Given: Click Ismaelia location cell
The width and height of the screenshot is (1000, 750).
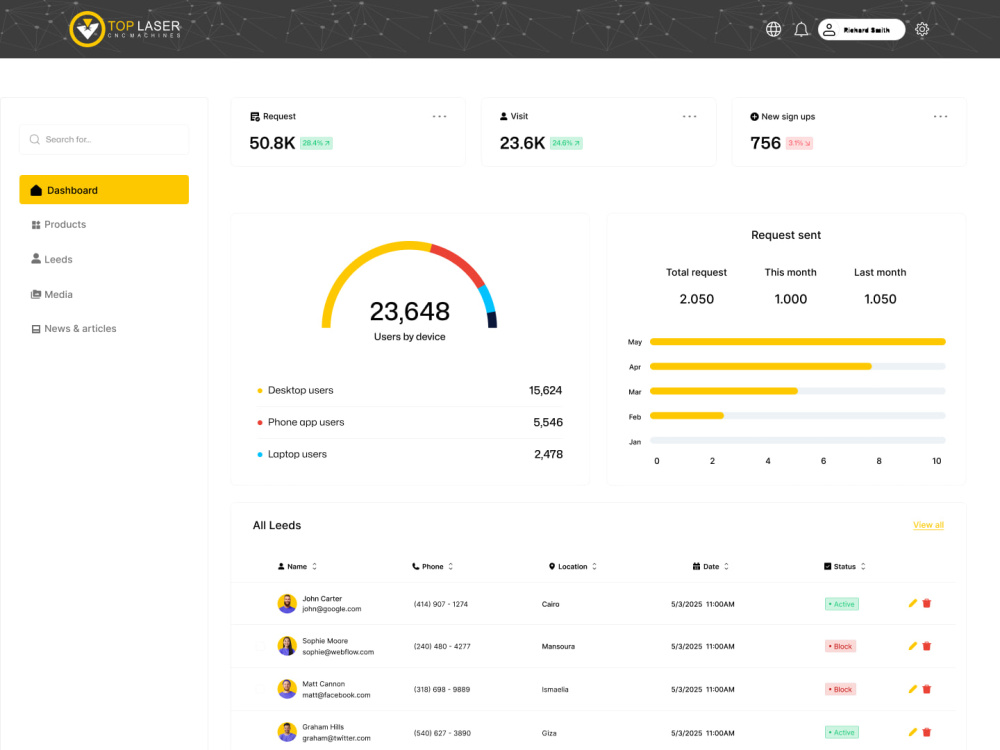Looking at the screenshot, I should pos(555,689).
